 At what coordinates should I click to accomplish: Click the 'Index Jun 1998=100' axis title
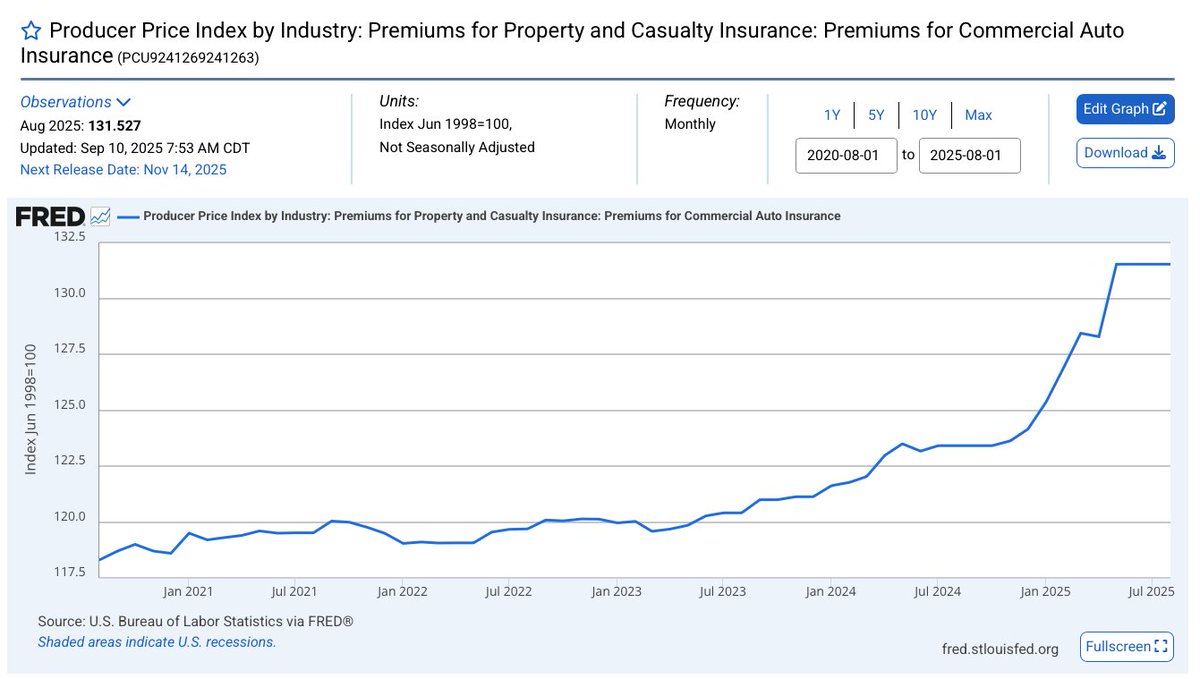30,409
